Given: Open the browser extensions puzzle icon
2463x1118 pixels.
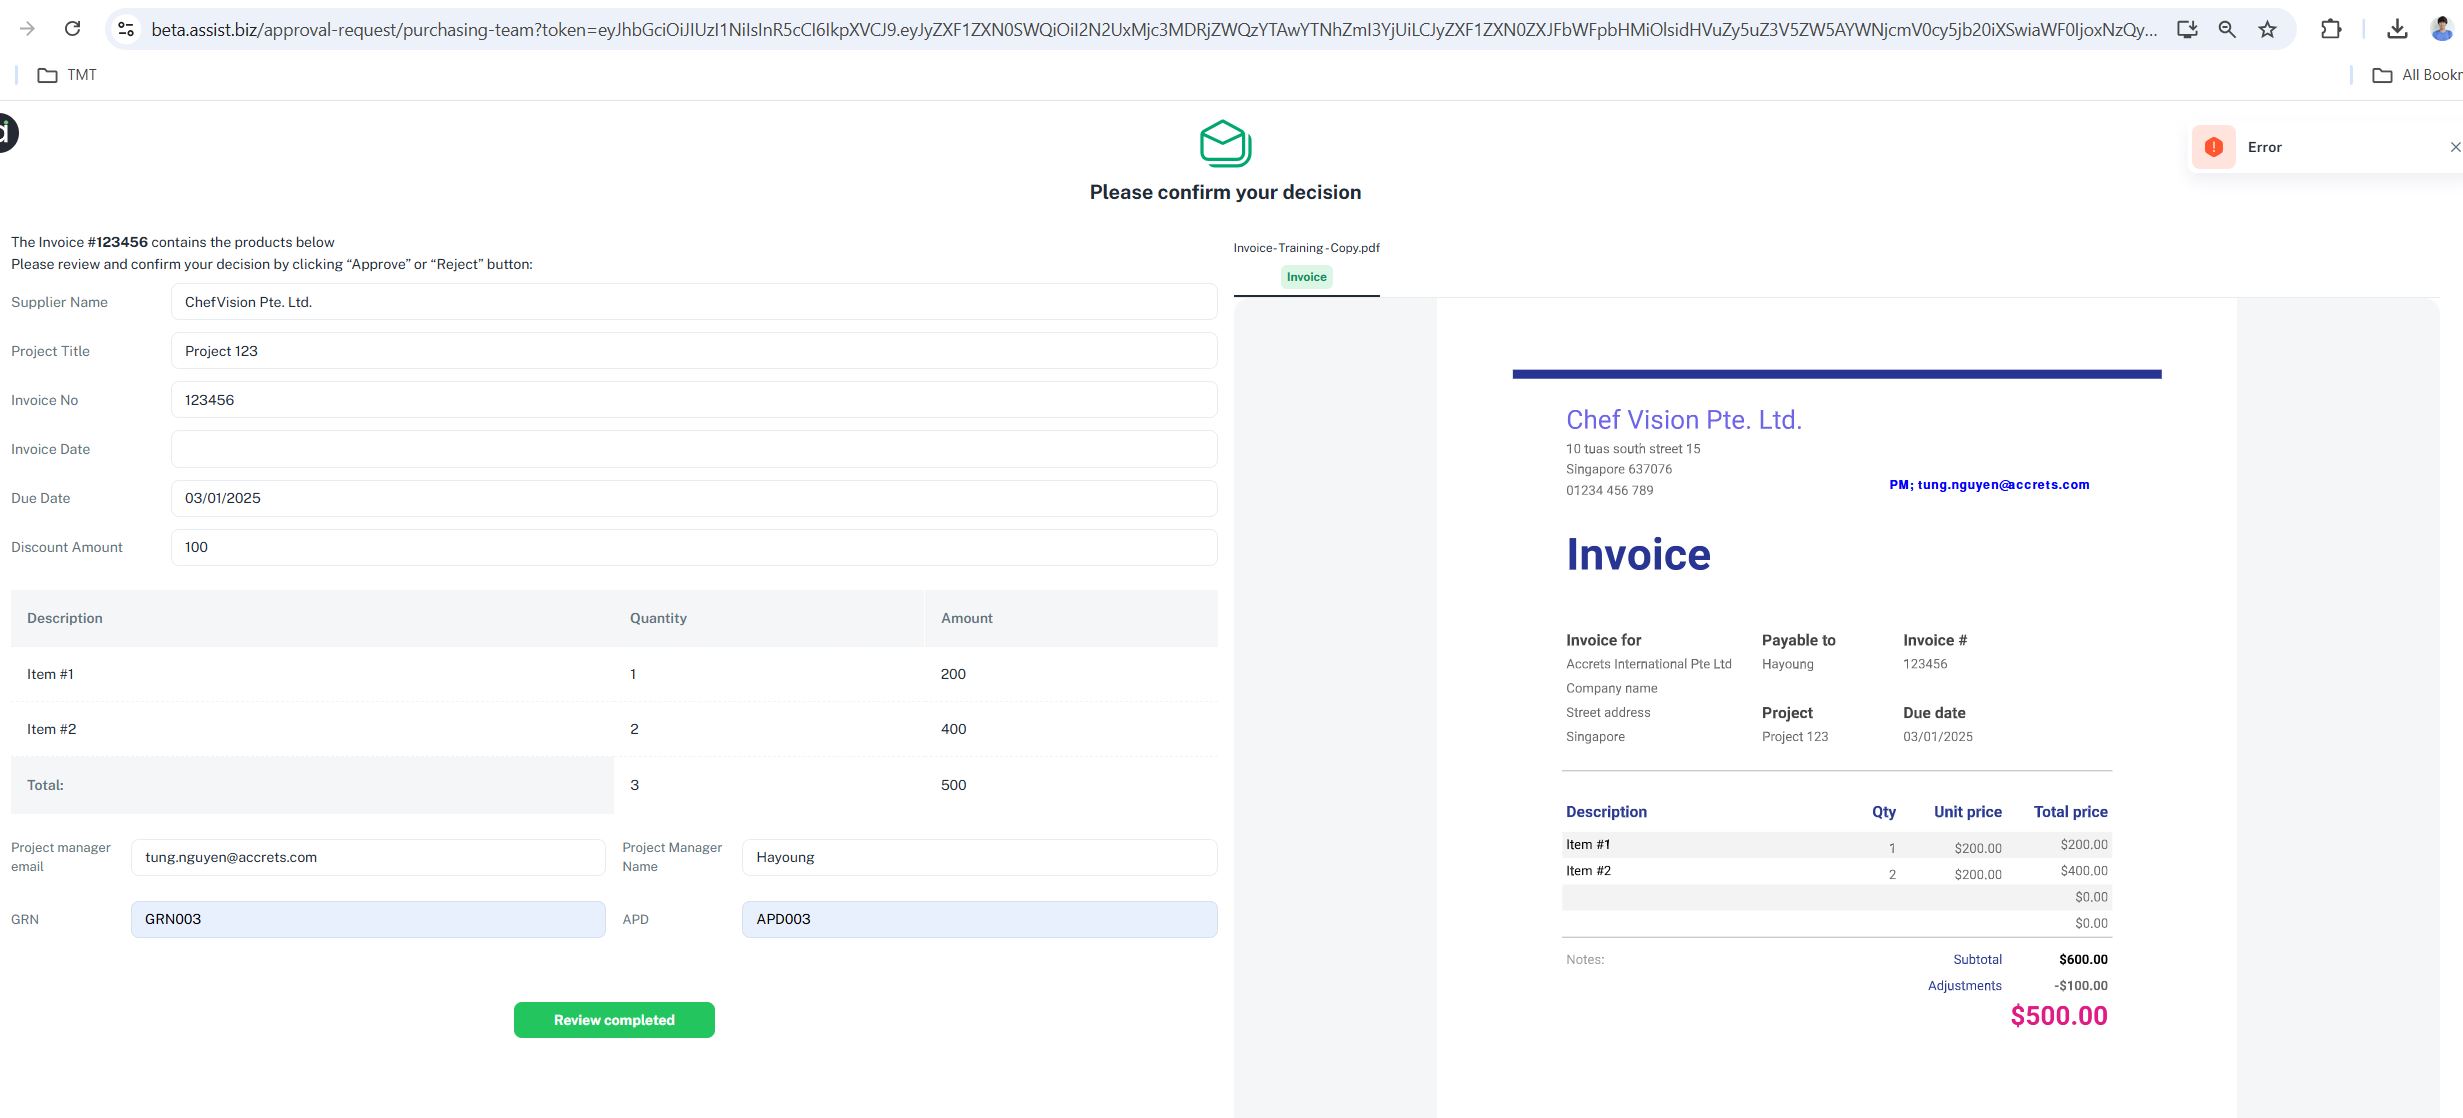Looking at the screenshot, I should pyautogui.click(x=2331, y=29).
